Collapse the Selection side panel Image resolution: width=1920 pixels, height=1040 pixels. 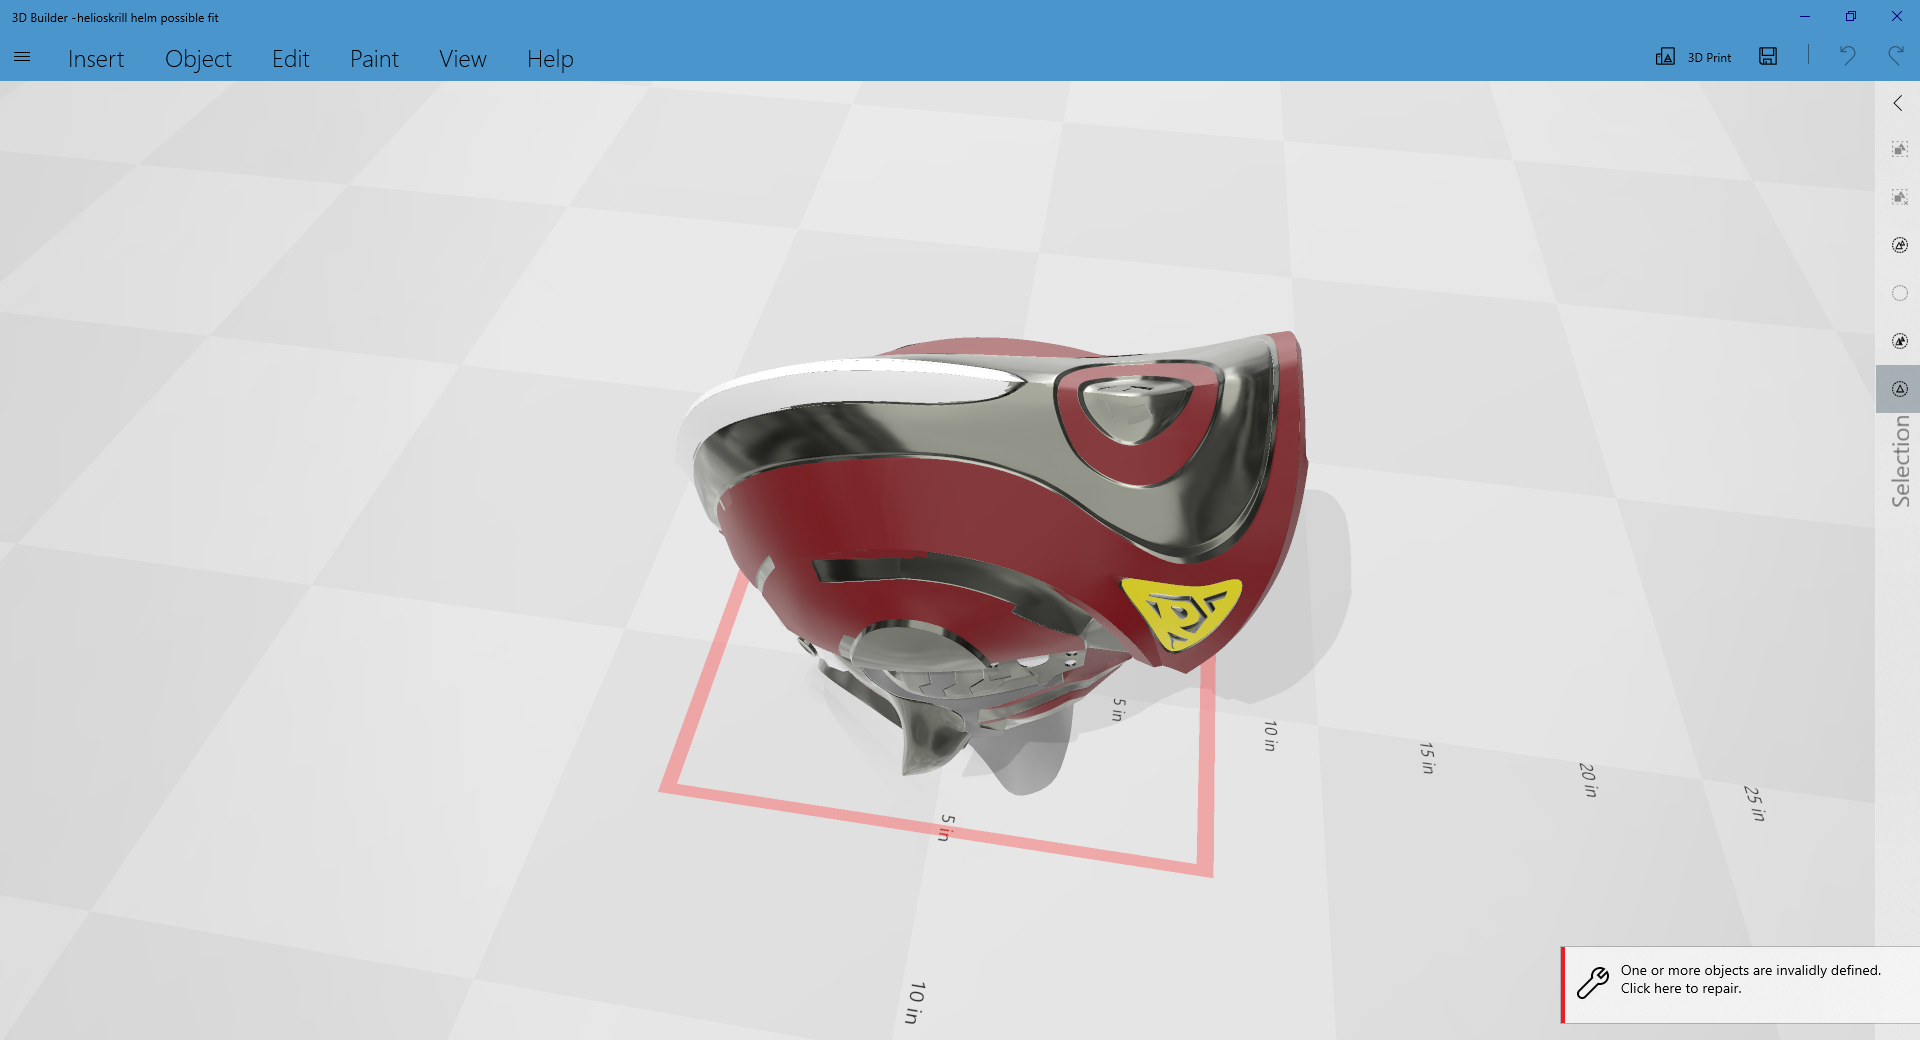tap(1898, 103)
